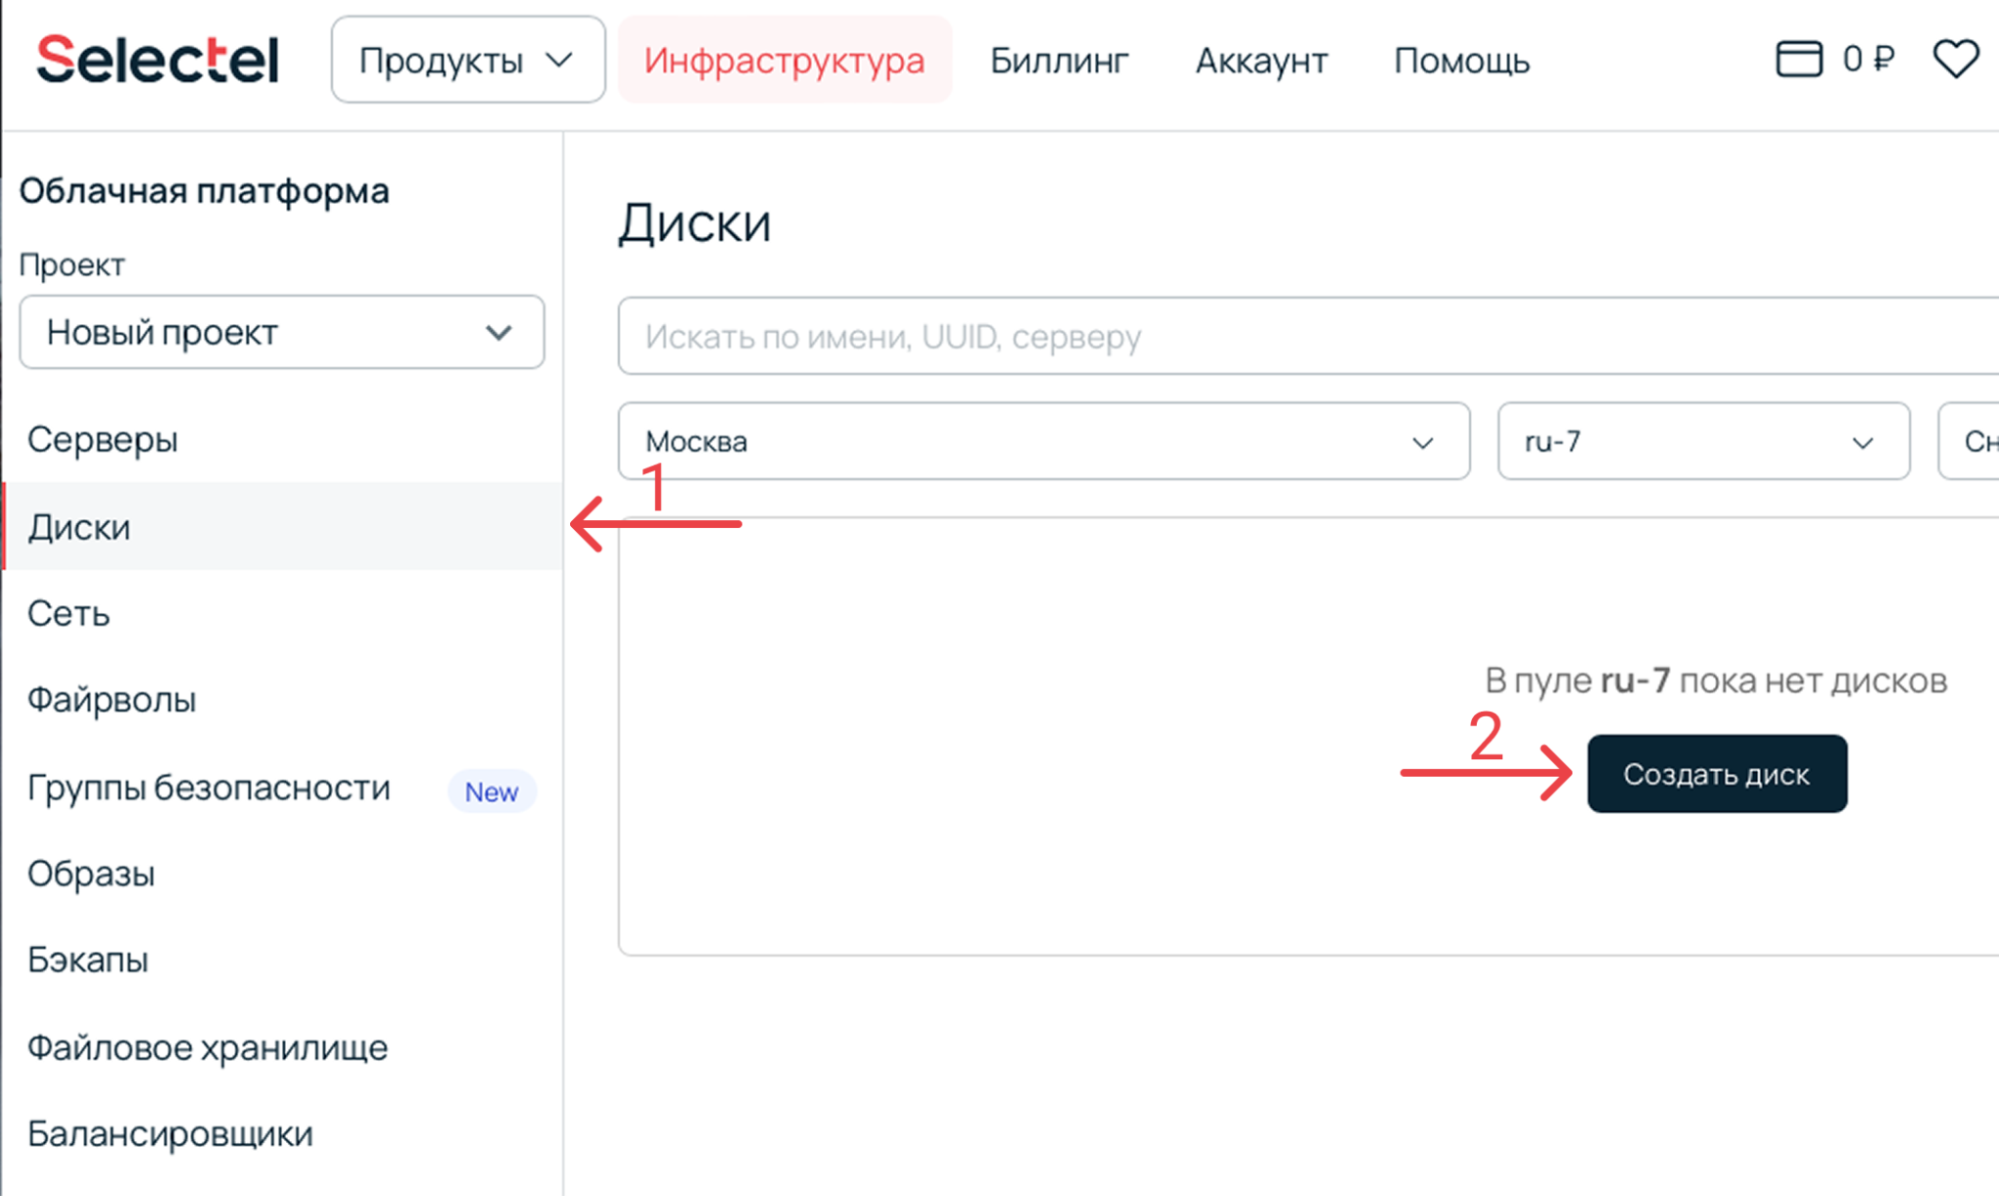Switch to the Инфраструктура tab
This screenshot has width=1999, height=1196.
coord(784,60)
